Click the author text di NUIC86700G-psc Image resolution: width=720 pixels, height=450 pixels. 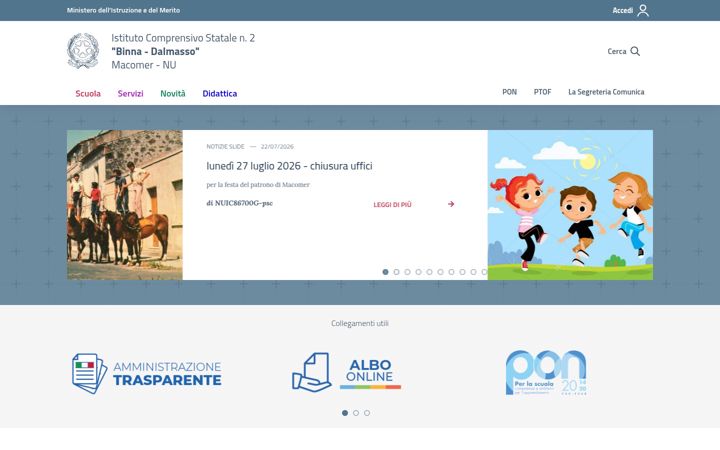coord(239,203)
